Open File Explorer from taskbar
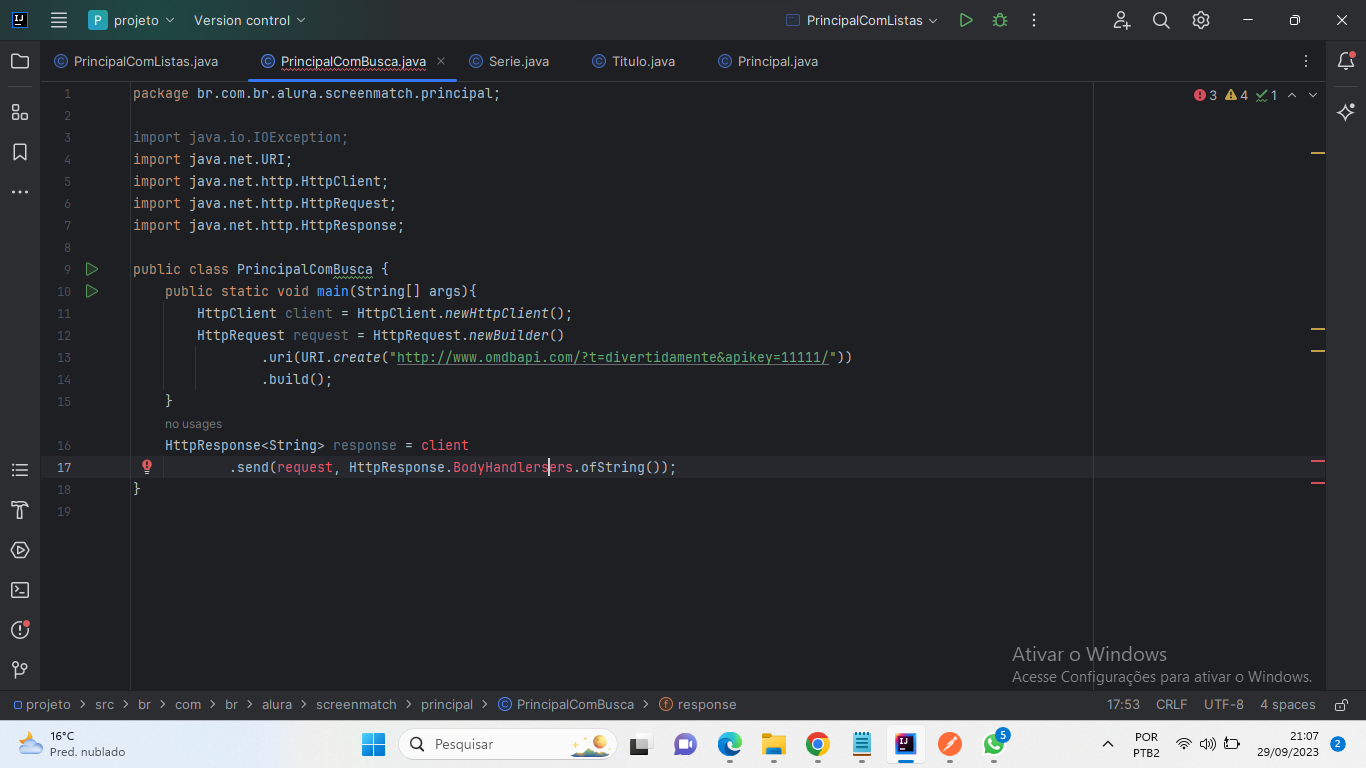 [x=773, y=744]
